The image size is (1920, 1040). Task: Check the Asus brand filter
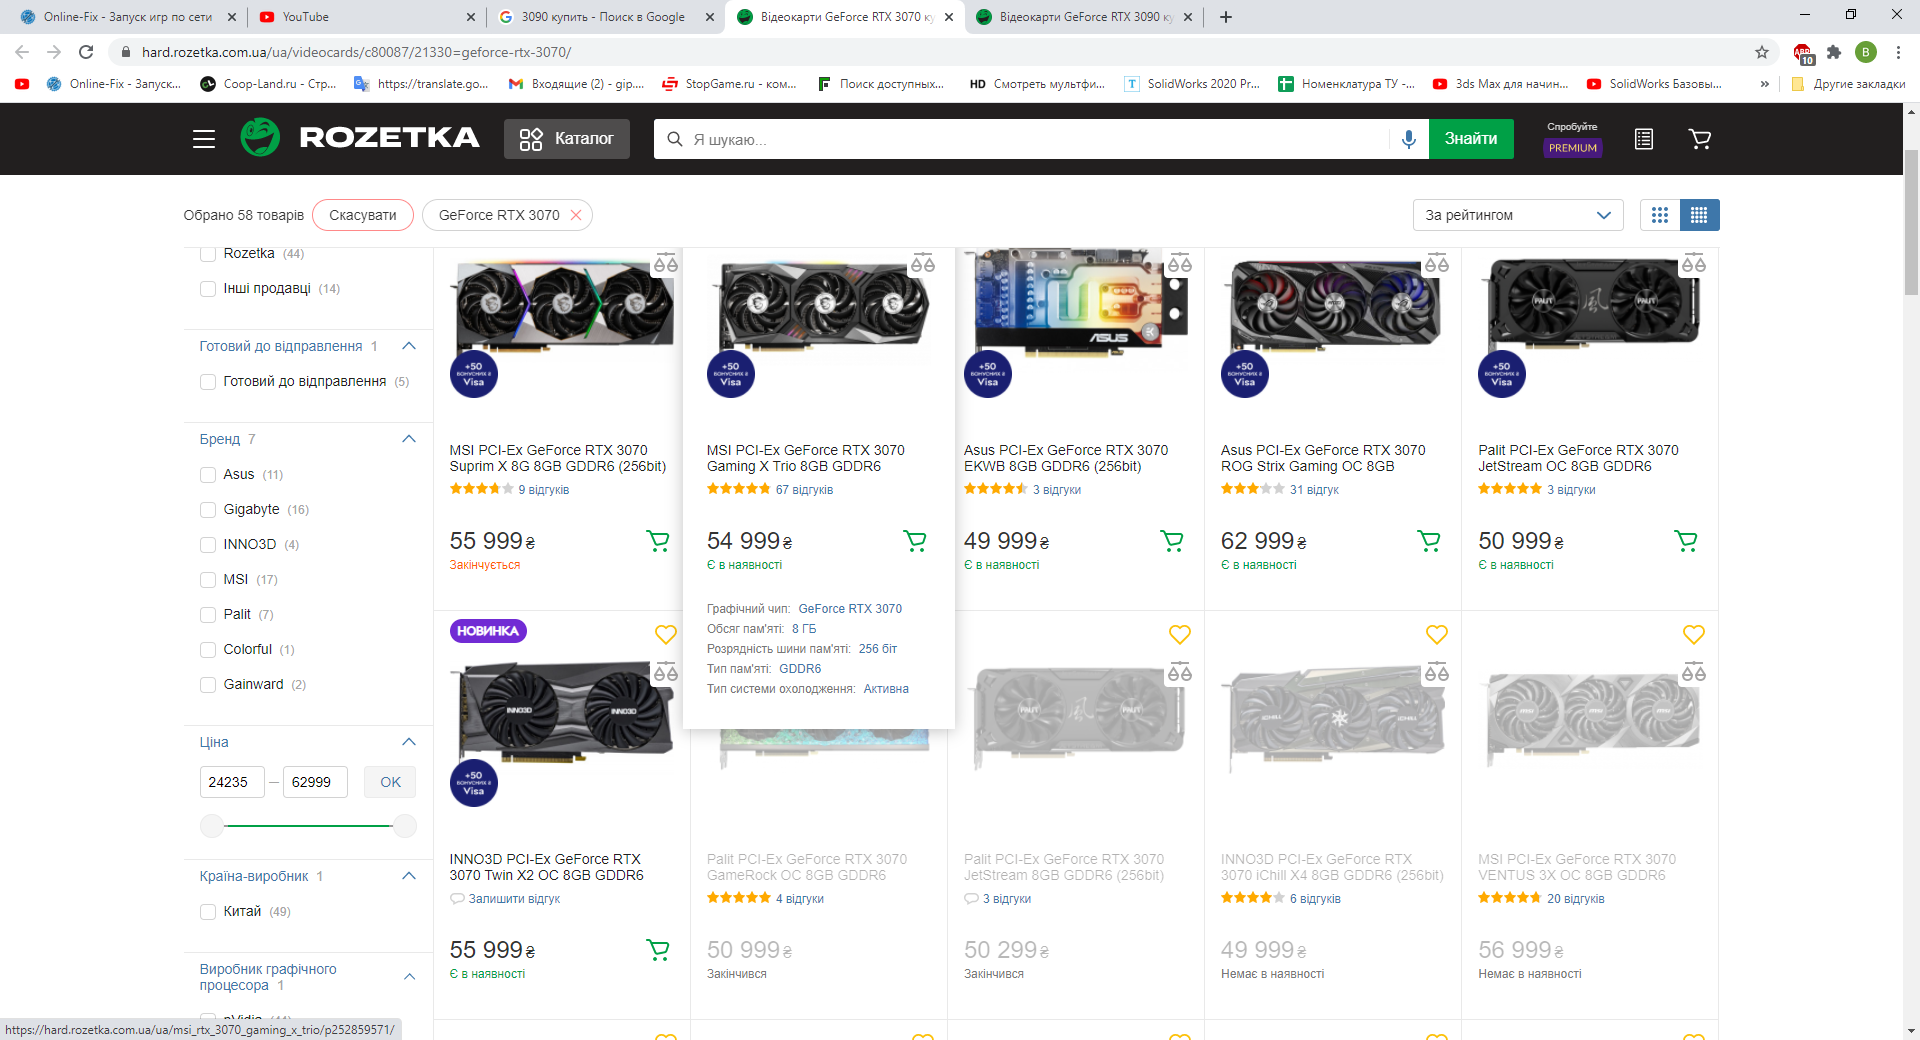click(x=208, y=475)
